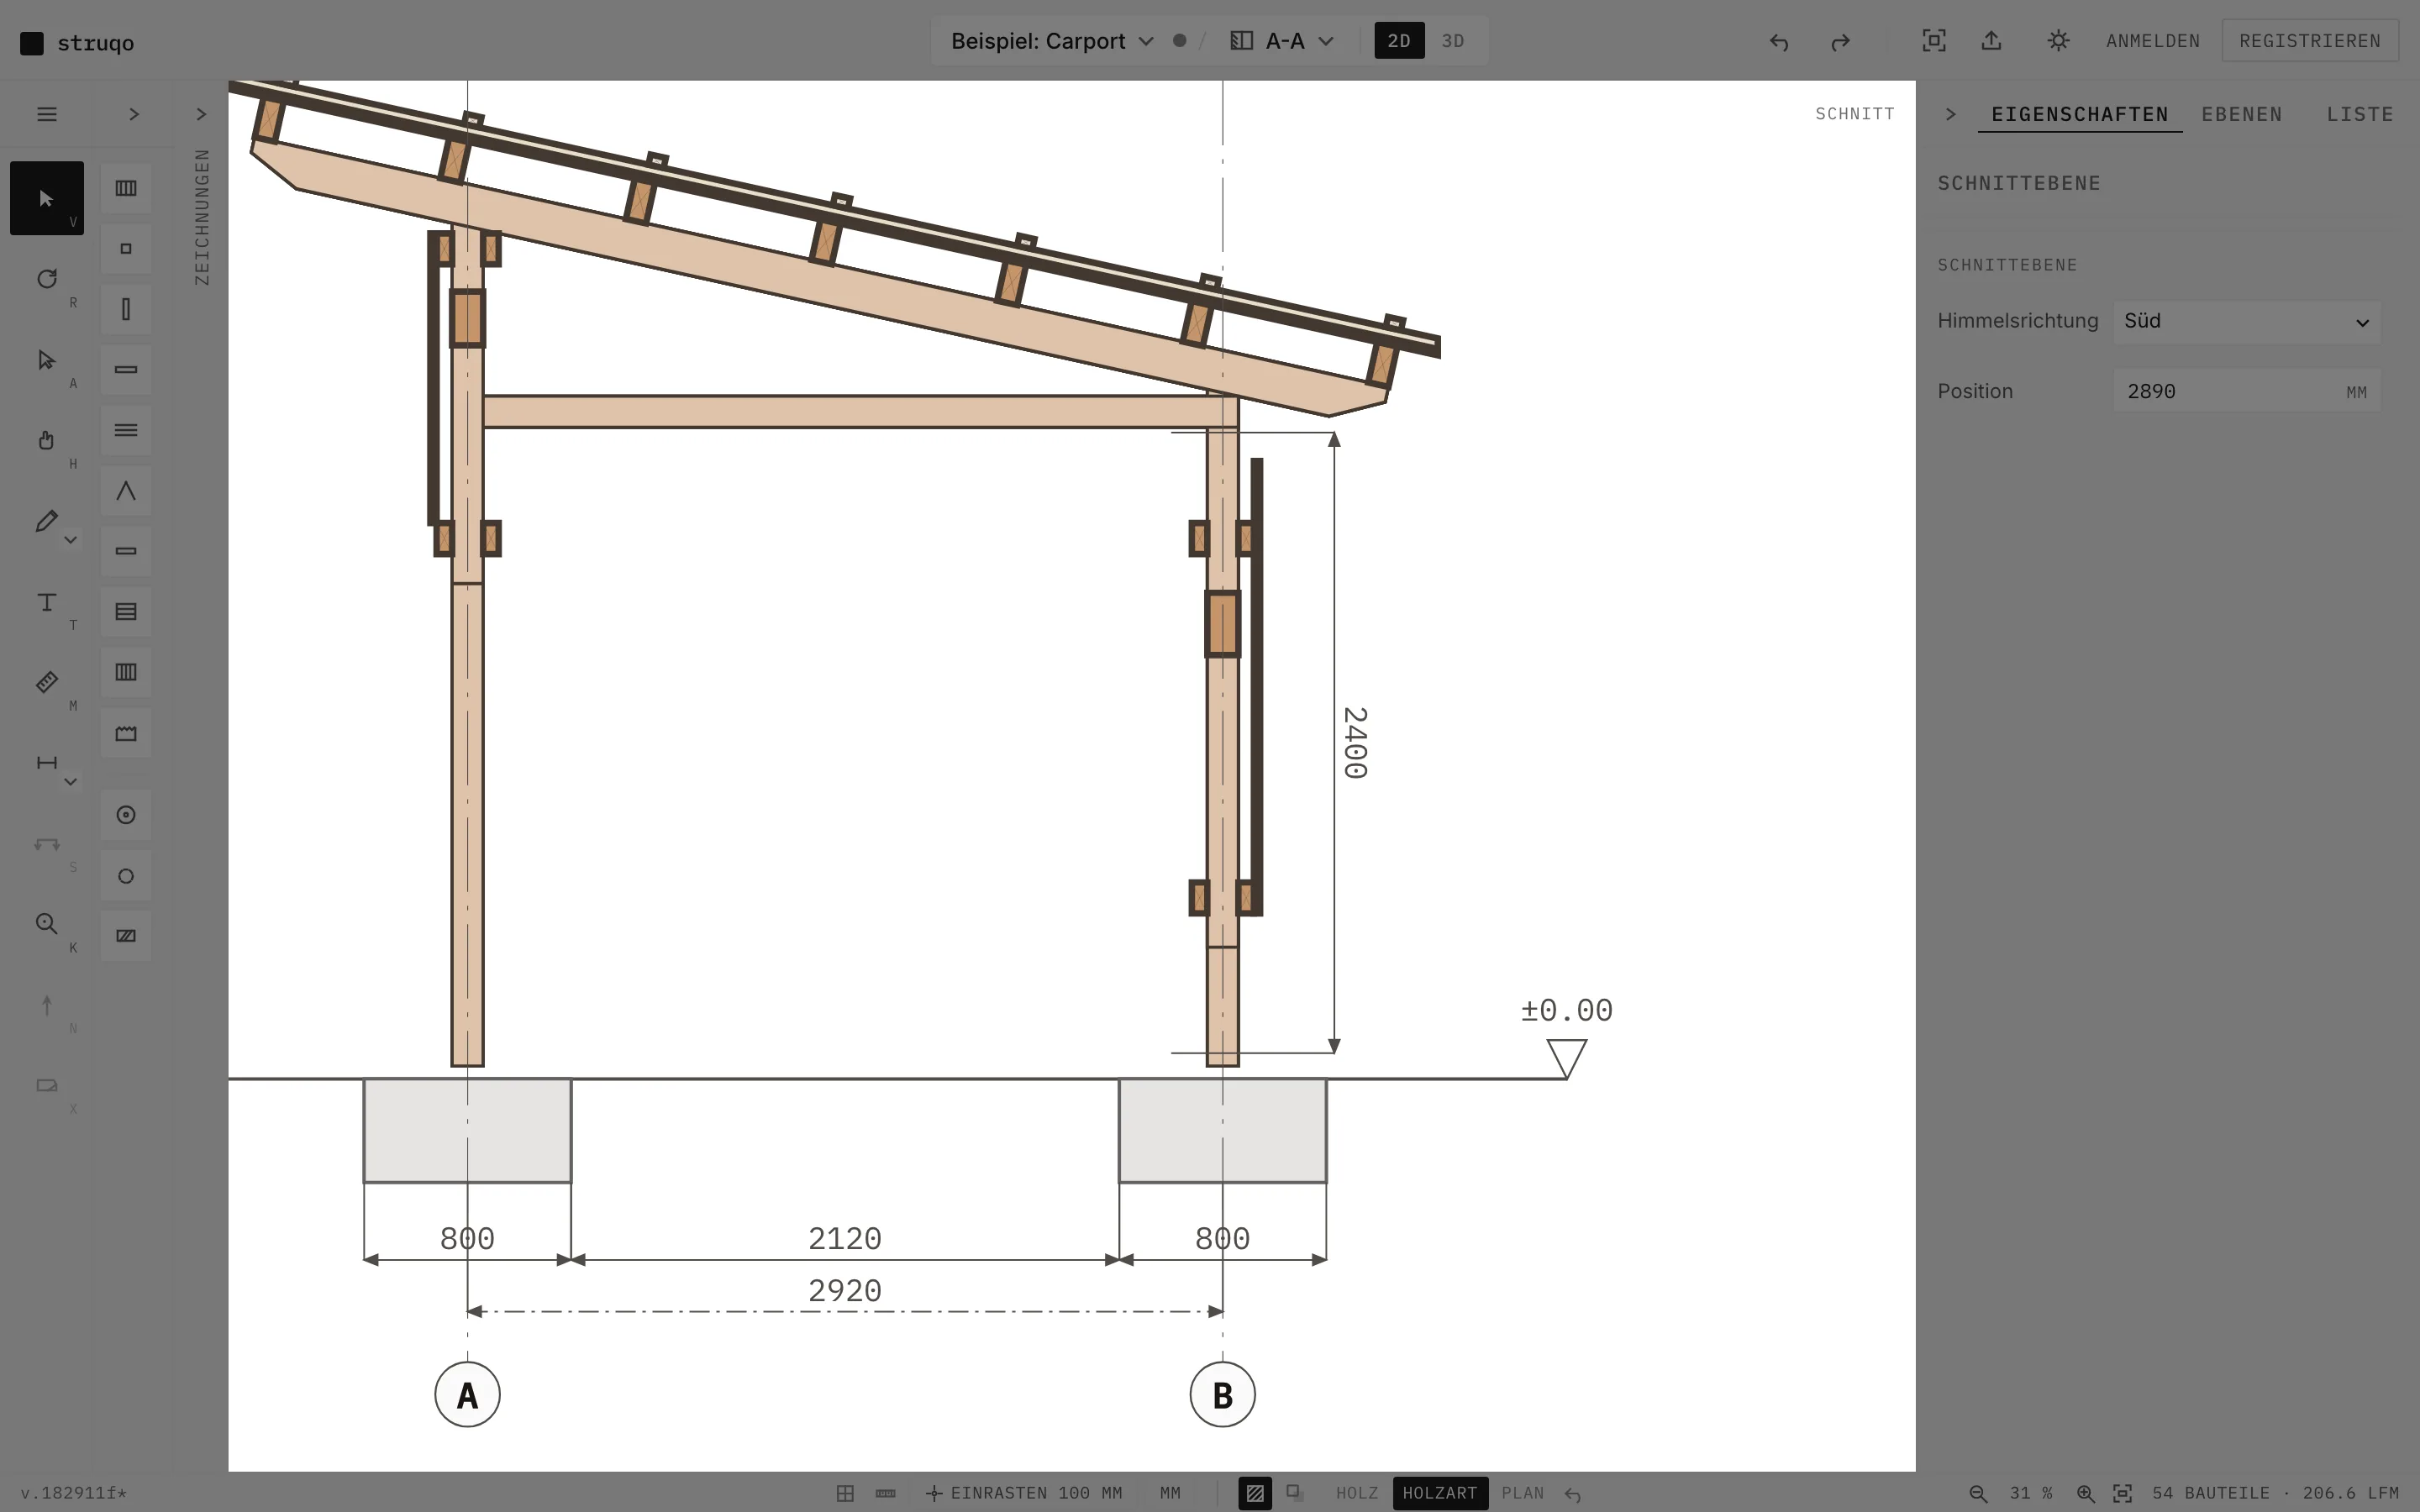Select the magnifier zoom tool (K)

[x=47, y=924]
